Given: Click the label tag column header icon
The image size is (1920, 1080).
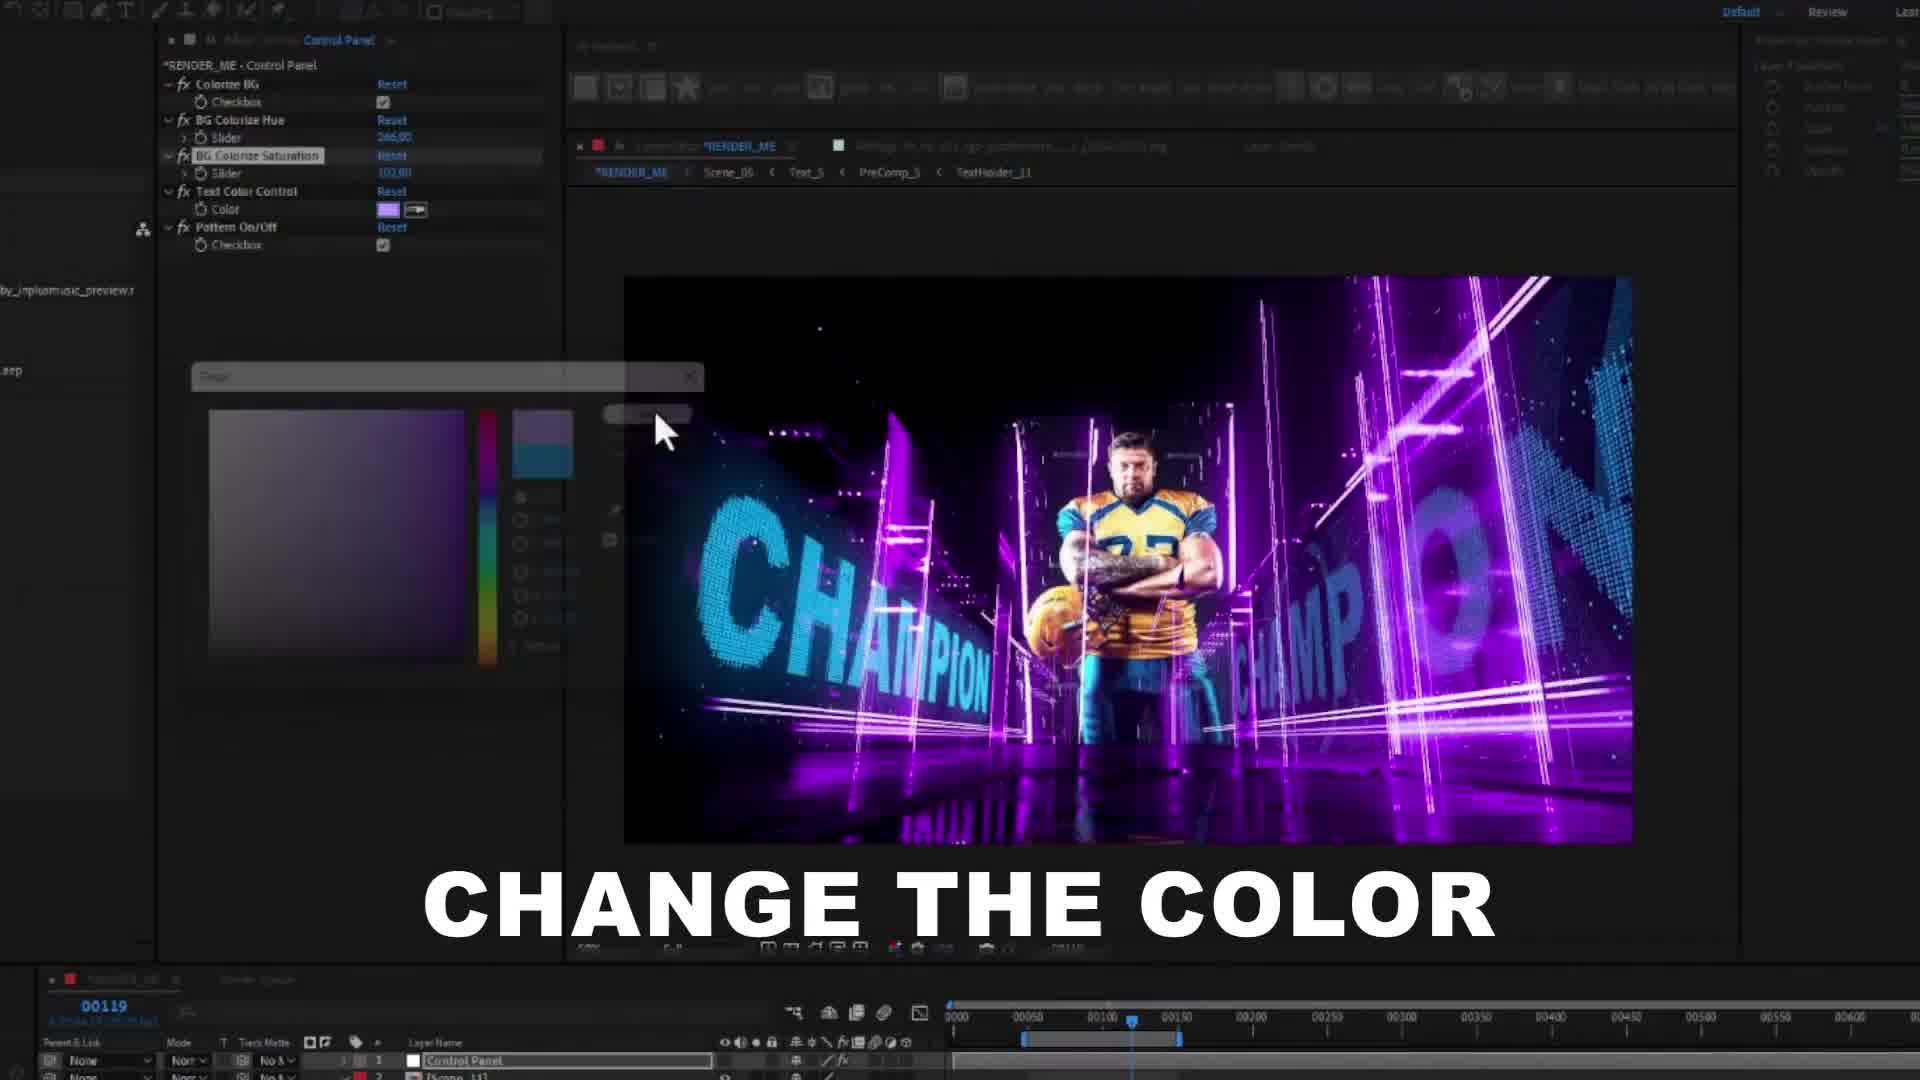Looking at the screenshot, I should 356,1042.
